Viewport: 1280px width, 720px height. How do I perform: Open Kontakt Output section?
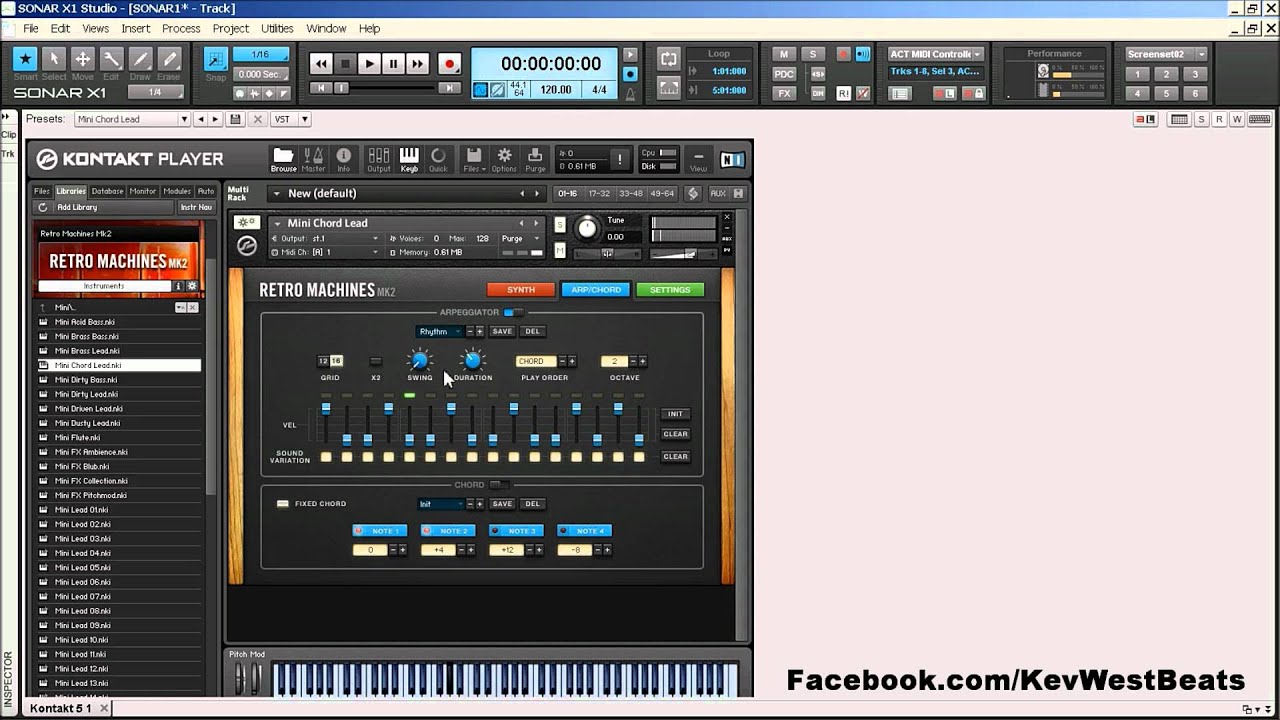pyautogui.click(x=379, y=160)
